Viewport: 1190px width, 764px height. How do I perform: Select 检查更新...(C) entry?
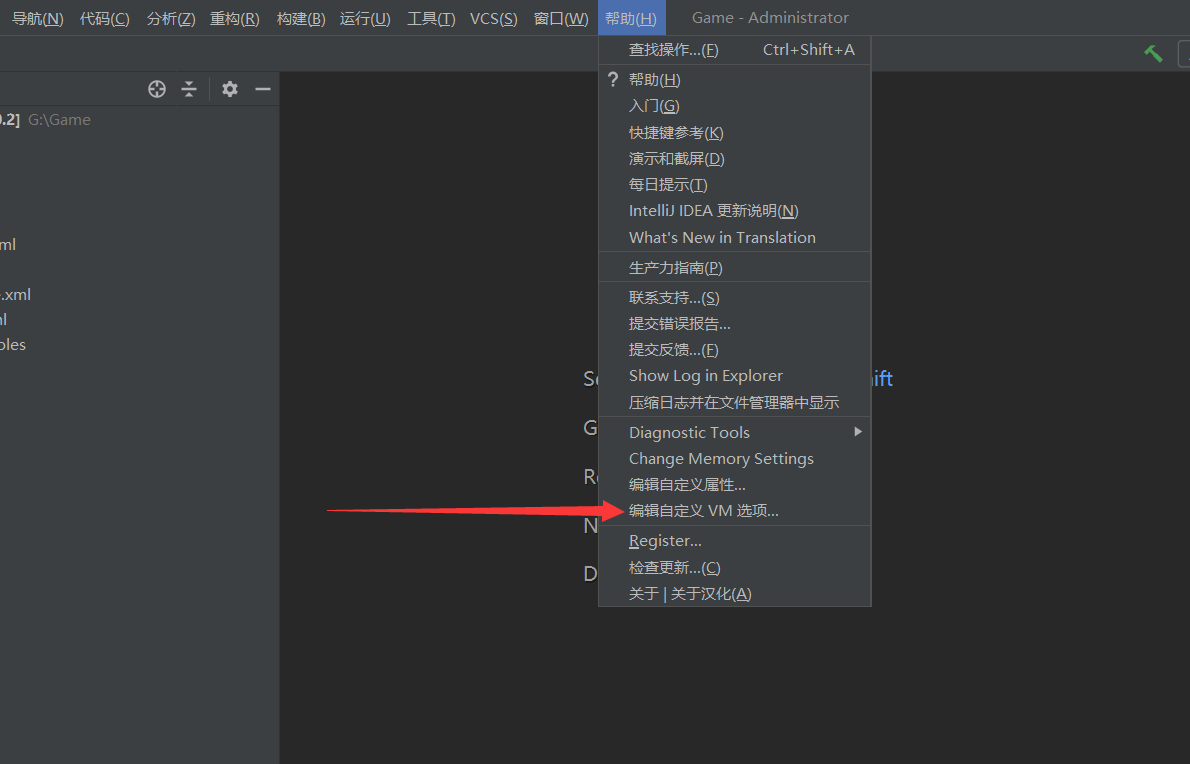(x=735, y=567)
